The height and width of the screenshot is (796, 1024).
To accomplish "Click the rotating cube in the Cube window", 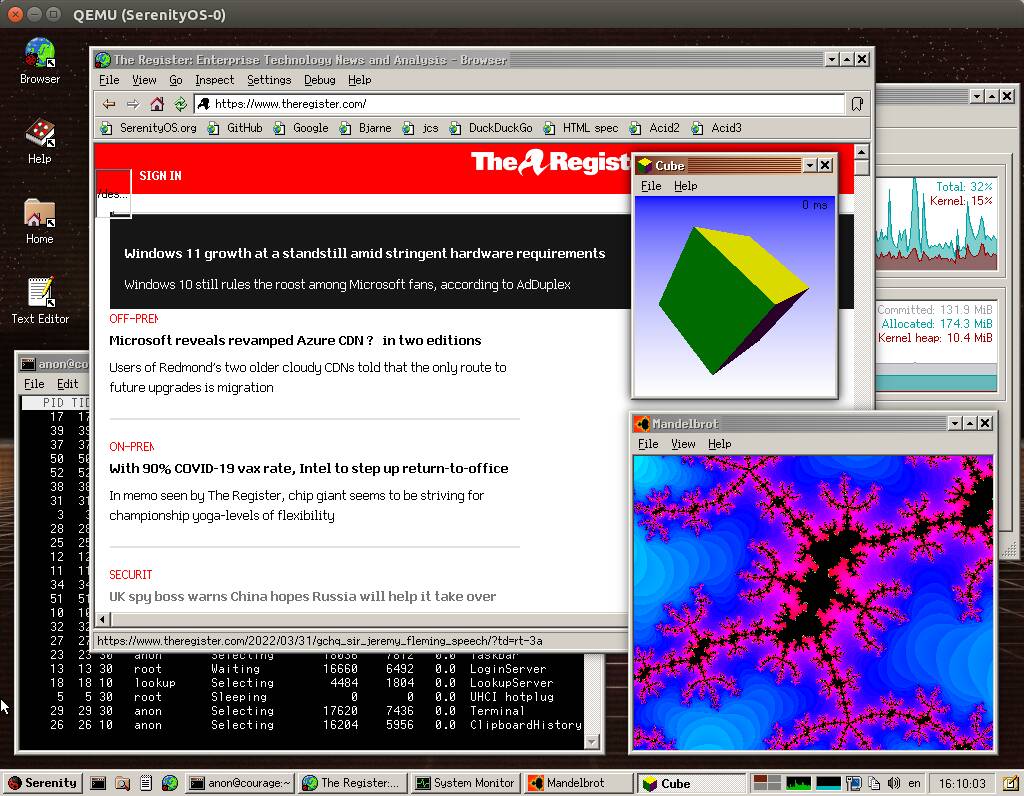I will [x=733, y=300].
